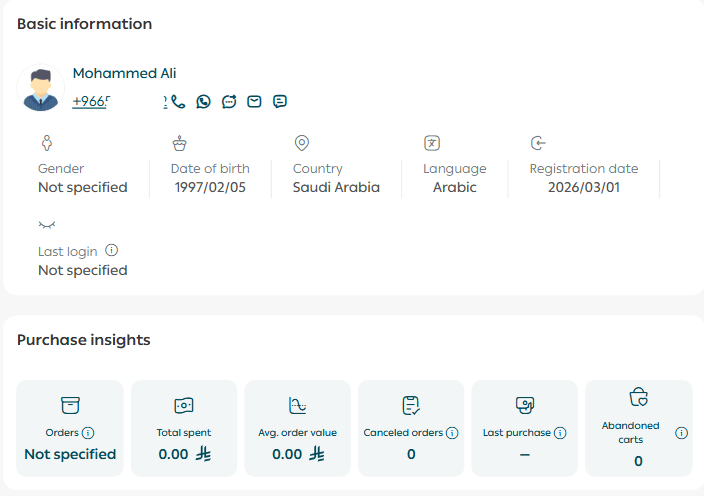Viewport: 704px width, 496px height.
Task: Click the SMS message icon
Action: click(280, 101)
